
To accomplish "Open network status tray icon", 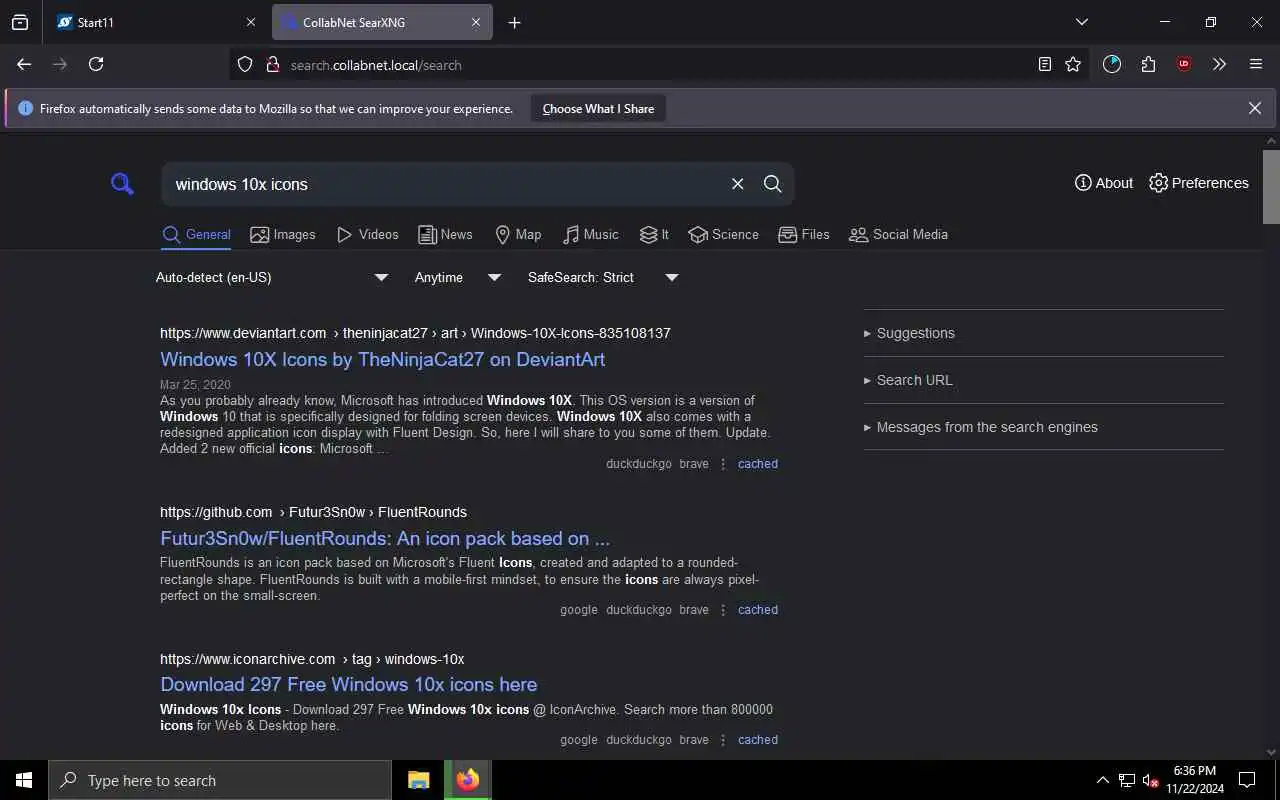I will 1126,780.
